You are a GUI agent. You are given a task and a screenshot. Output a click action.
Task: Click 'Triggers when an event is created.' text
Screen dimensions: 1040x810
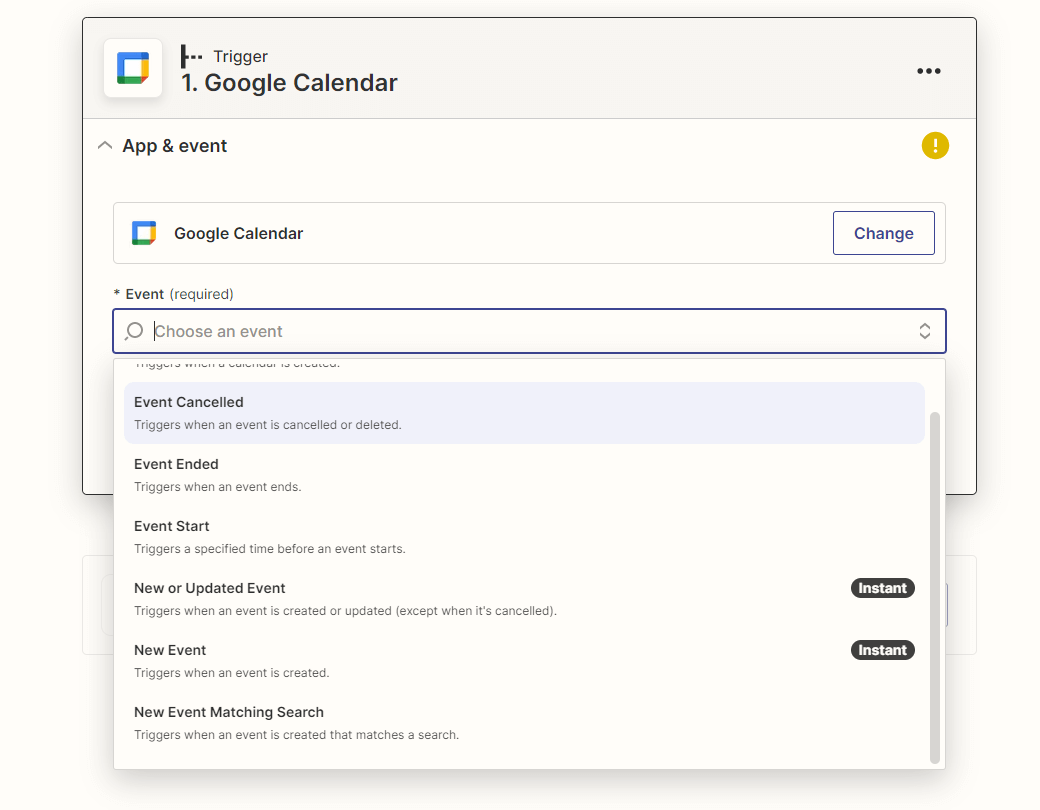pos(231,673)
